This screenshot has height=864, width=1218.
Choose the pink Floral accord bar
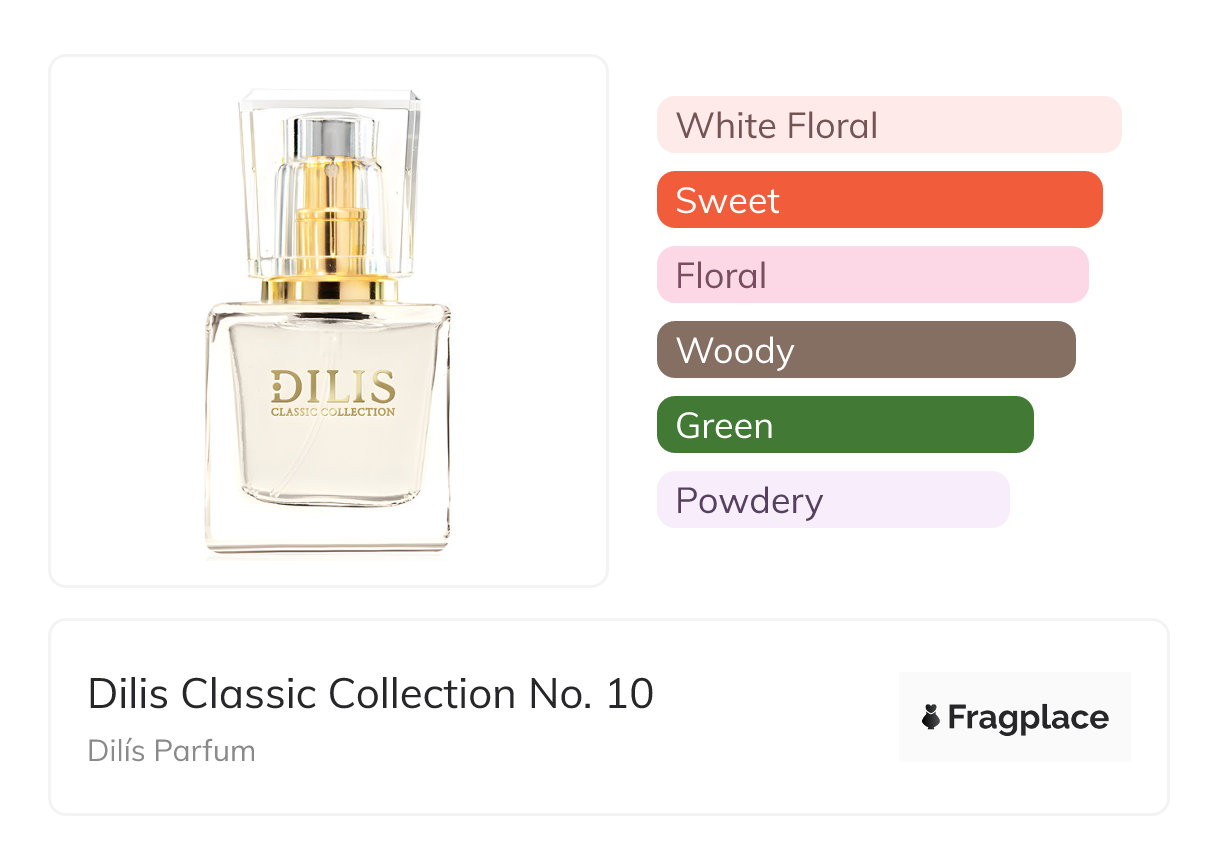(x=872, y=275)
